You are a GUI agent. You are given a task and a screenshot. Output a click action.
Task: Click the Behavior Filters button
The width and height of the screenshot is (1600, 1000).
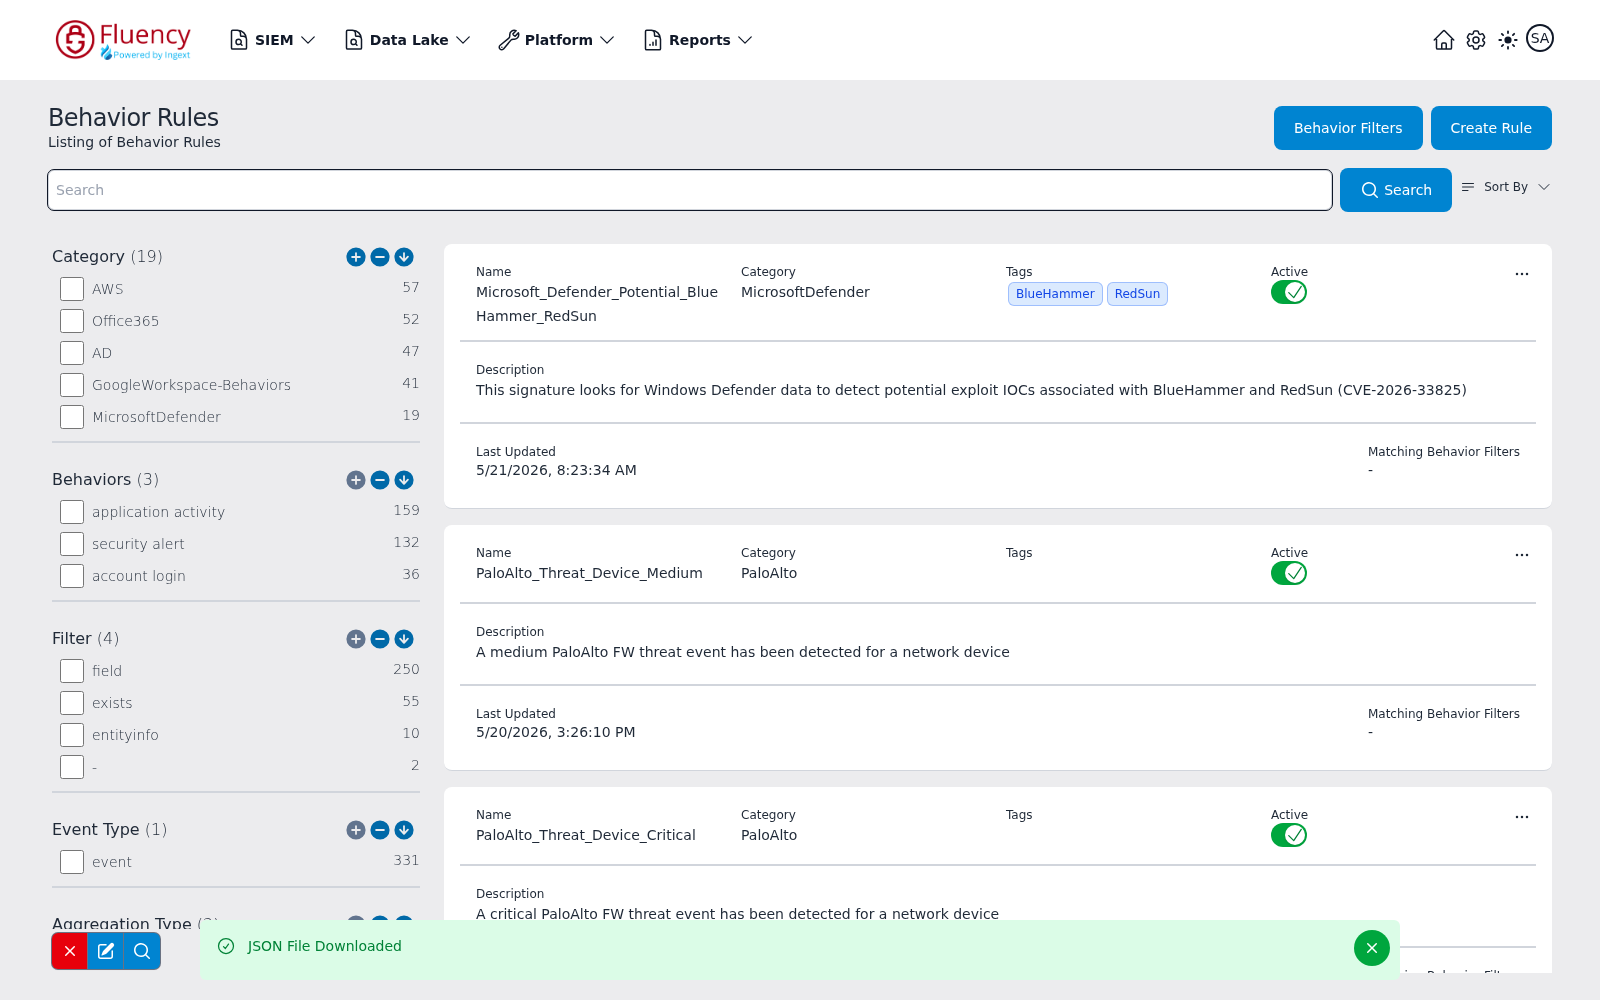(x=1348, y=128)
